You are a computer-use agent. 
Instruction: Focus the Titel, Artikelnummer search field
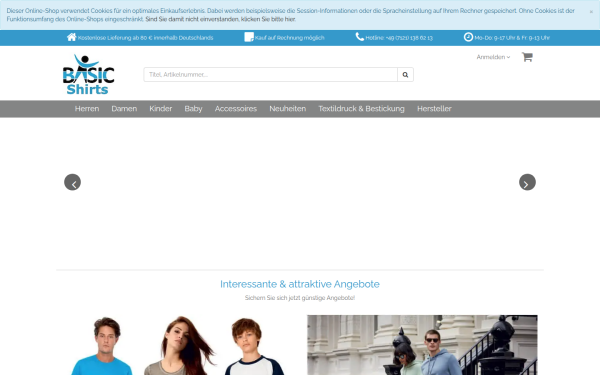click(271, 75)
